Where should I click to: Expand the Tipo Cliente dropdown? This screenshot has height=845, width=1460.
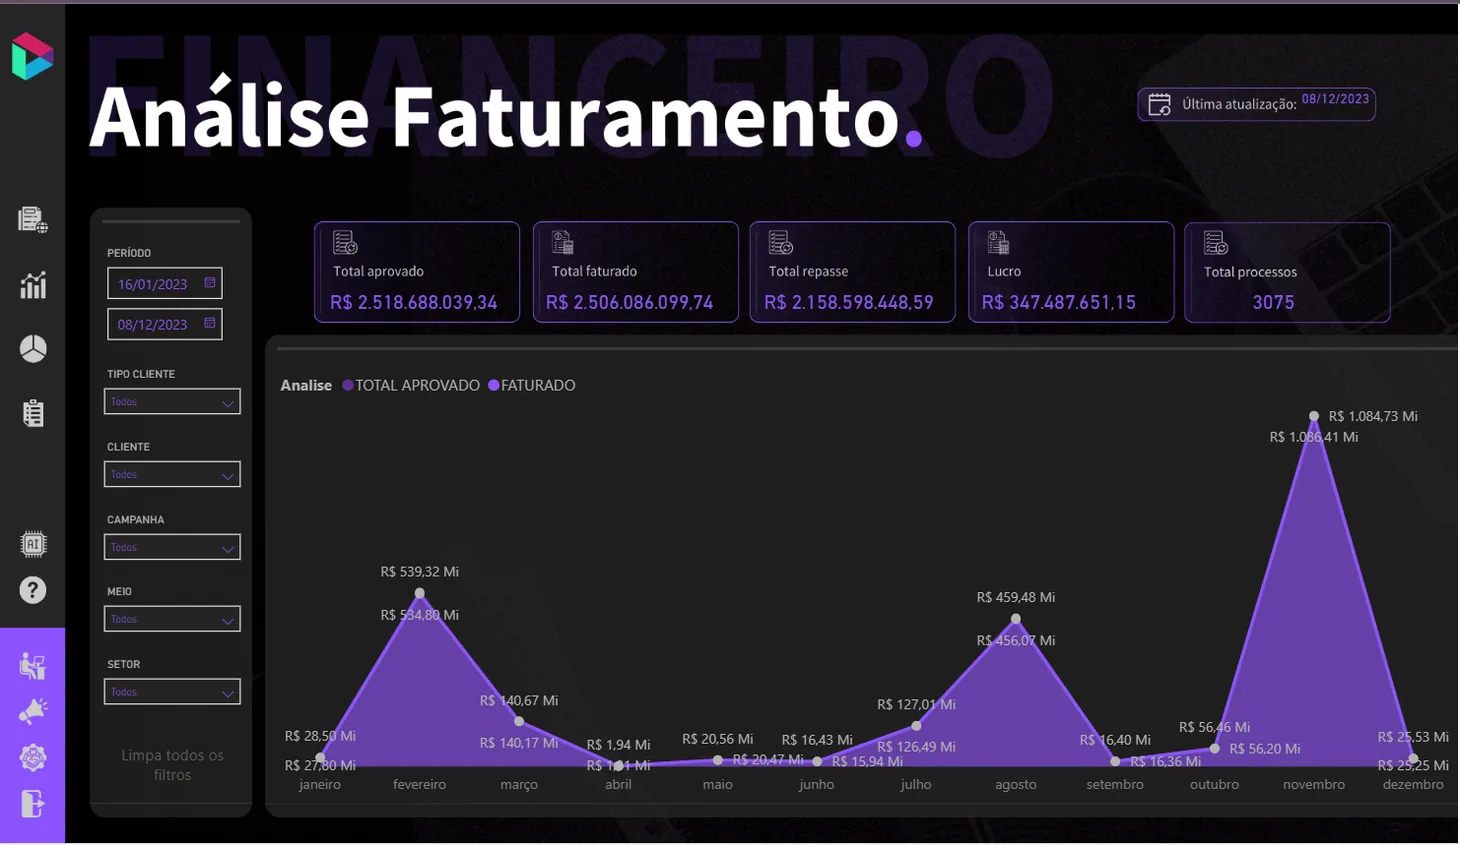click(172, 402)
